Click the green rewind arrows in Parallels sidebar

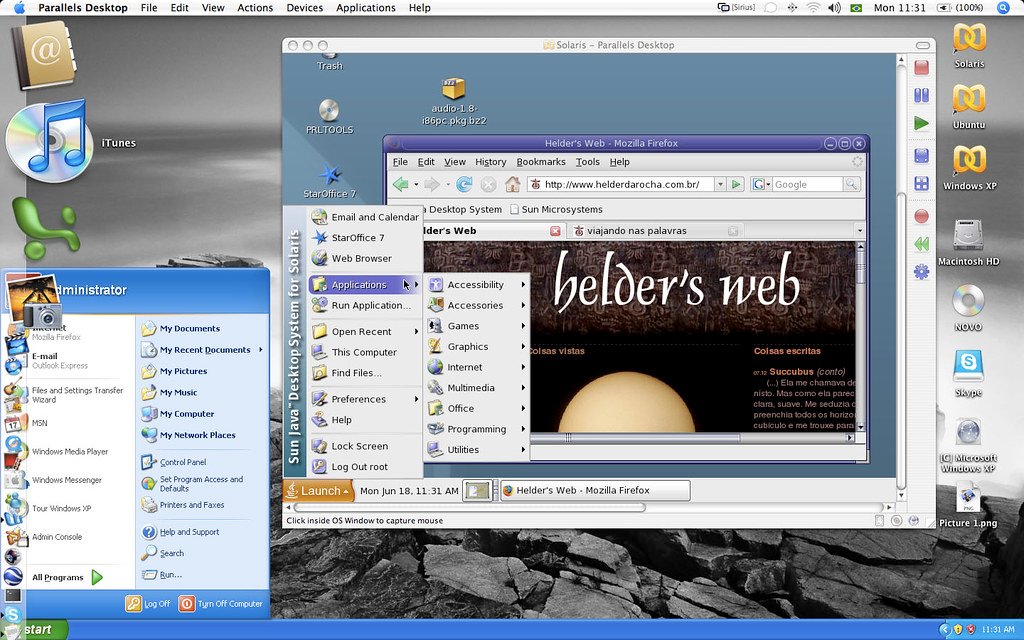[921, 244]
